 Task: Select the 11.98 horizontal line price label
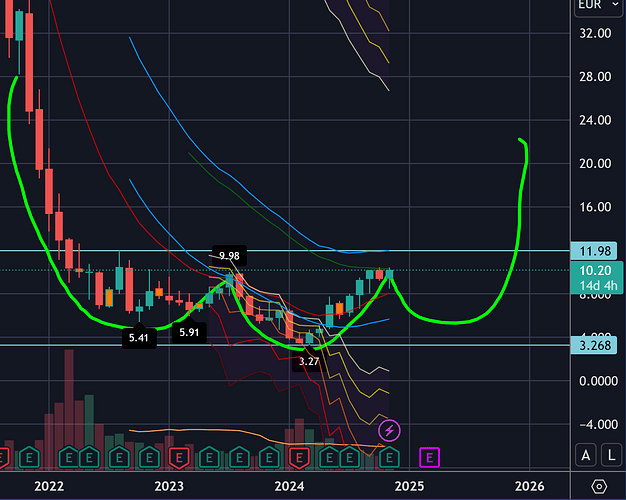[600, 250]
